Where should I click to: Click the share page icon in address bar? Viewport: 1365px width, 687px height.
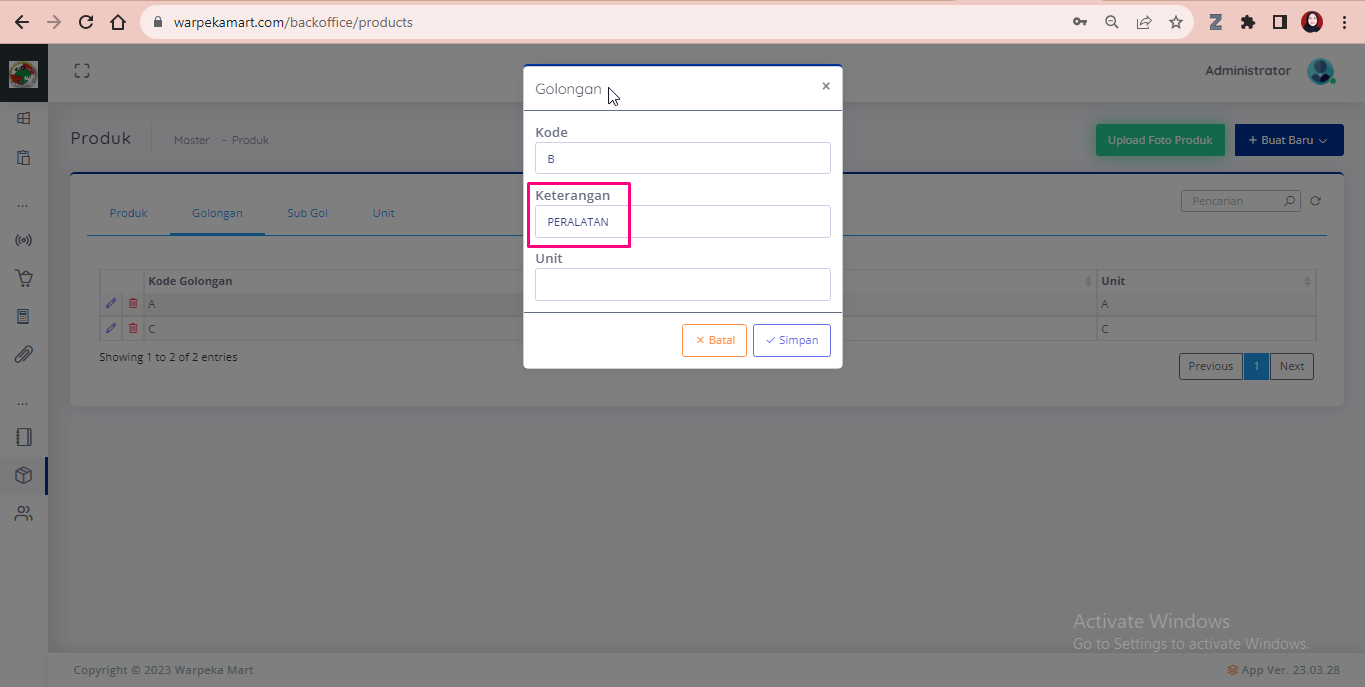pos(1144,22)
